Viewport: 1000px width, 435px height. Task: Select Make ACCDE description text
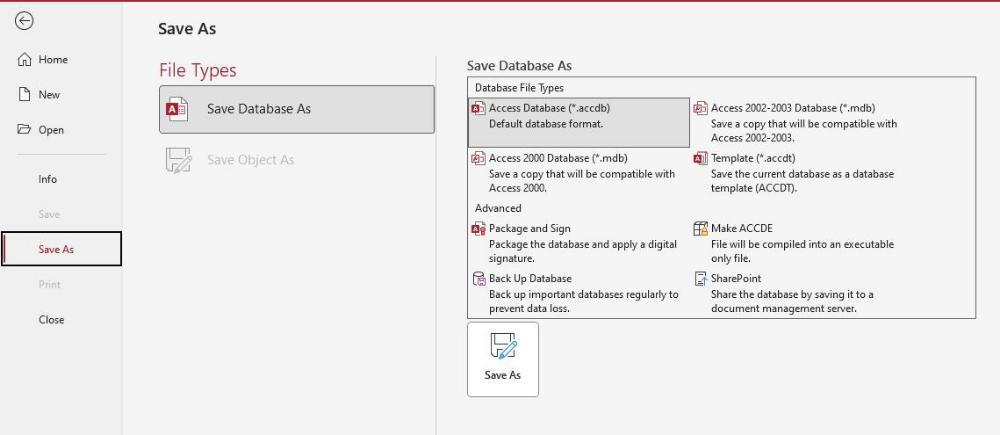click(802, 251)
